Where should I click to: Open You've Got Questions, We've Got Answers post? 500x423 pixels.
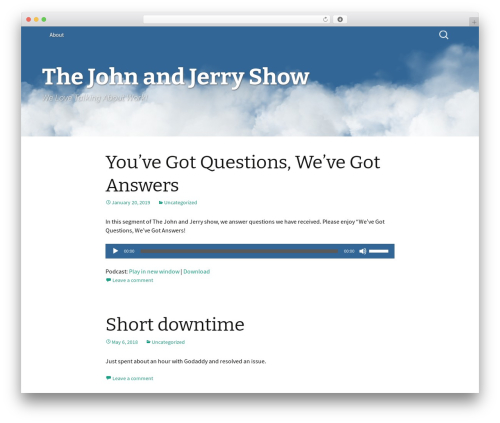[243, 174]
